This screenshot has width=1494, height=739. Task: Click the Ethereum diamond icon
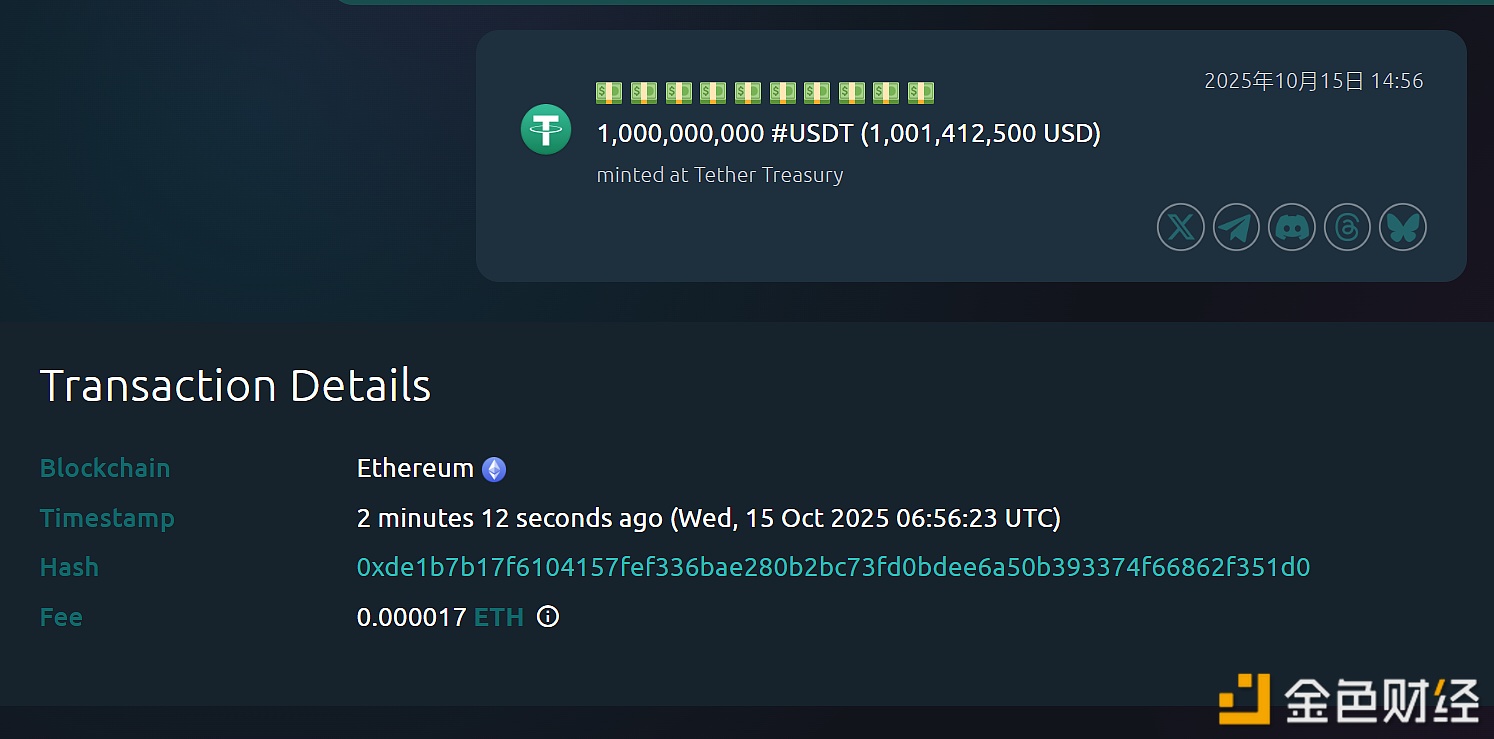(x=494, y=469)
